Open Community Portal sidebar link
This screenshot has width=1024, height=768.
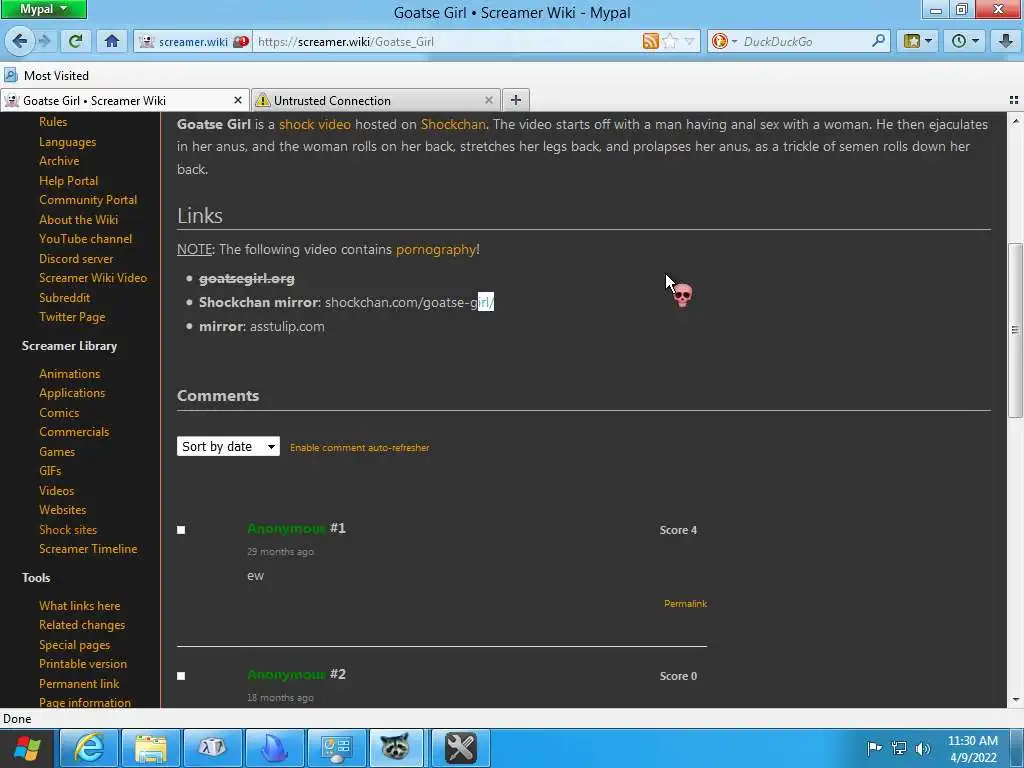tap(88, 200)
